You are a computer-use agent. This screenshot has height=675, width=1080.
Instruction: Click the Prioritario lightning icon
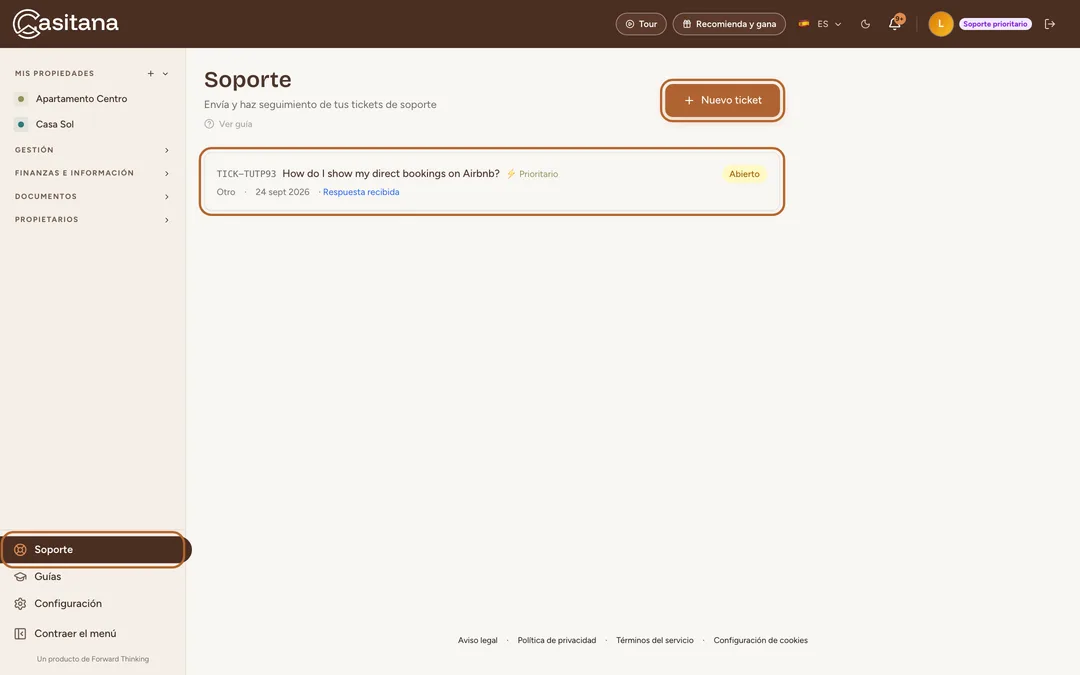point(511,174)
